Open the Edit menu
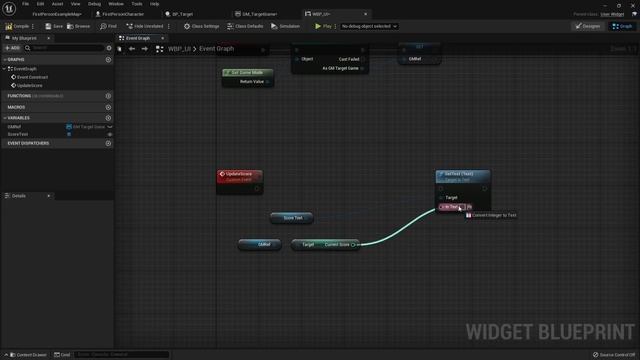This screenshot has width=640, height=360. click(40, 4)
